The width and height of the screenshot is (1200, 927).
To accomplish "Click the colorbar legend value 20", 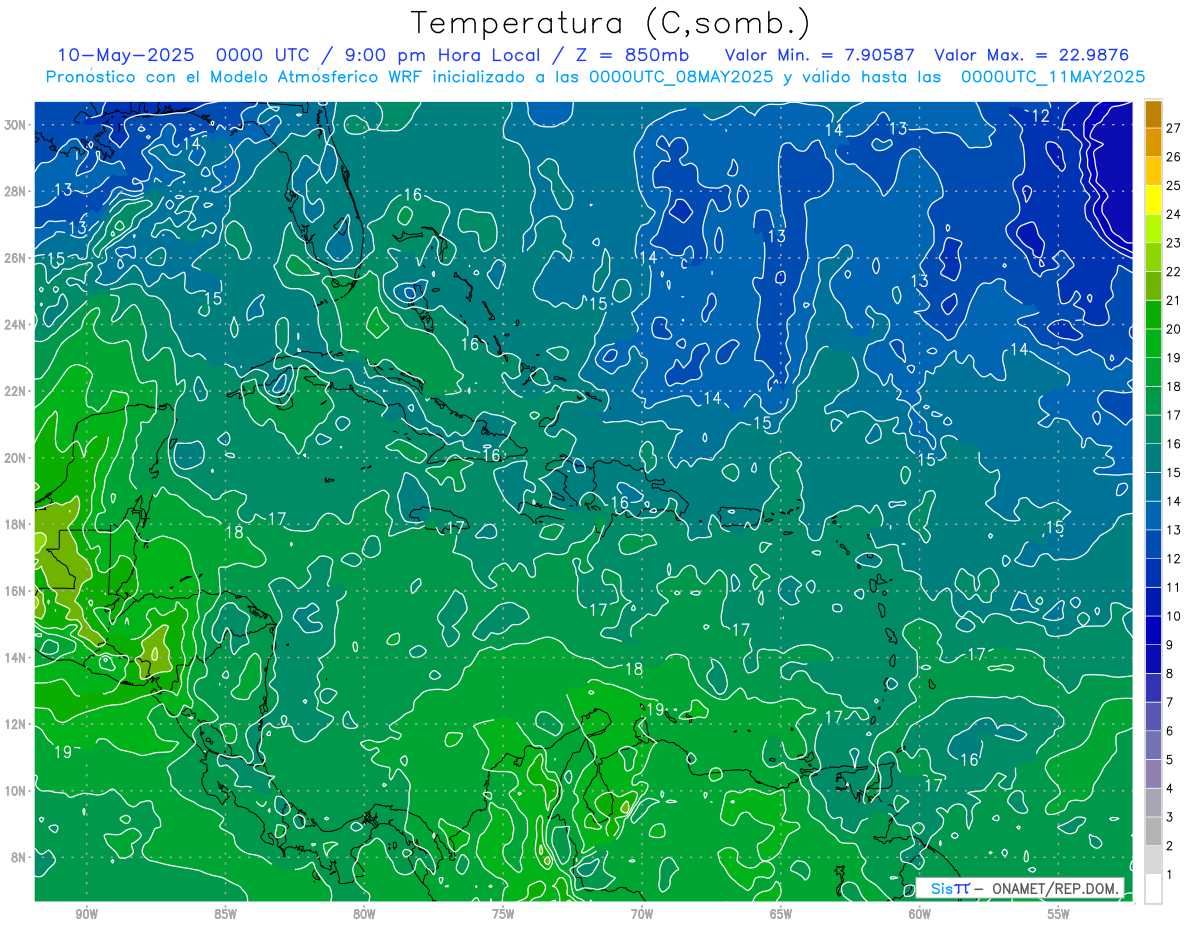I will click(x=1174, y=329).
